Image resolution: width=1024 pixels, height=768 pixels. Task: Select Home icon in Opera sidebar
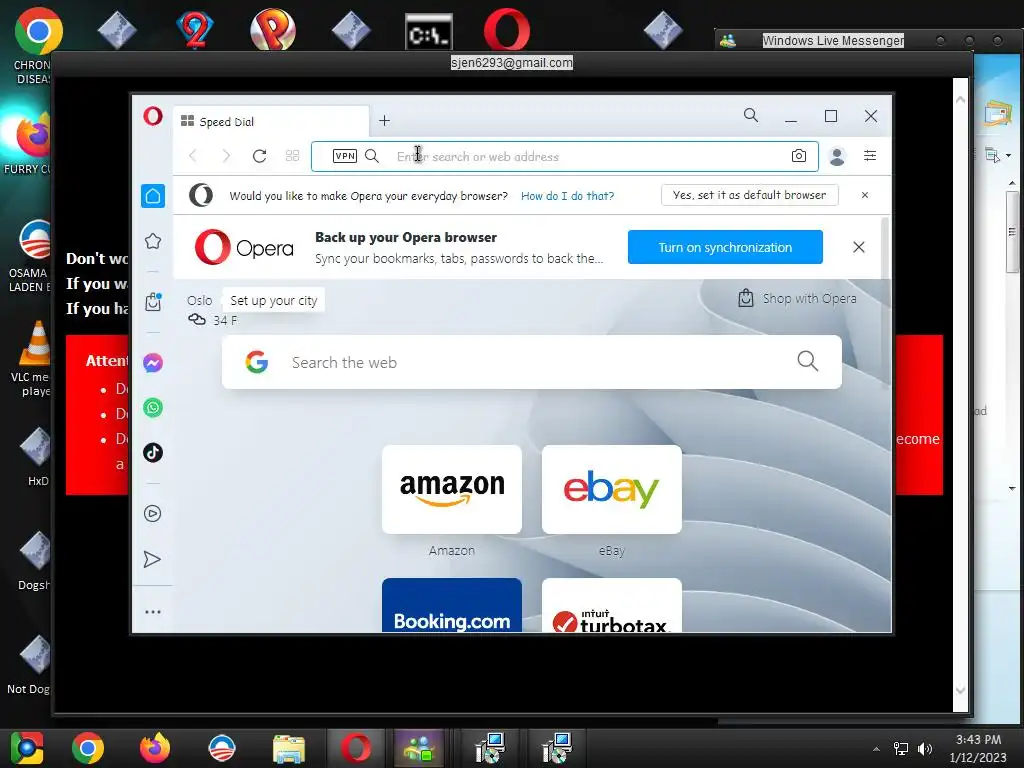[x=153, y=196]
